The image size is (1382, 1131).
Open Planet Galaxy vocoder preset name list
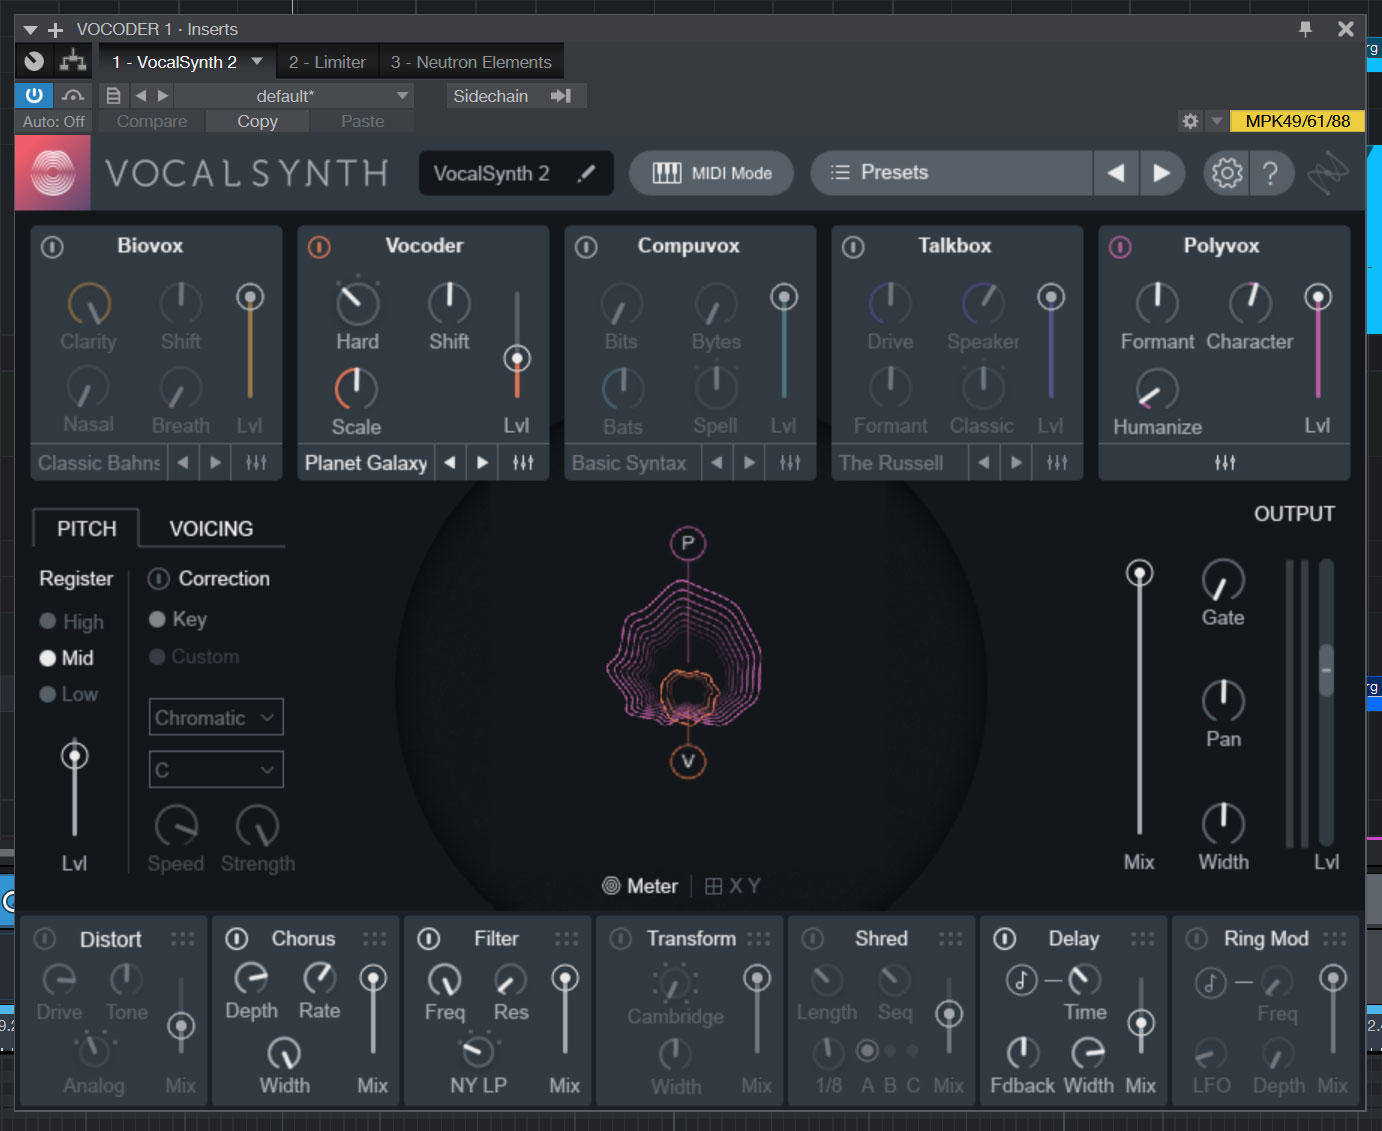(x=366, y=463)
